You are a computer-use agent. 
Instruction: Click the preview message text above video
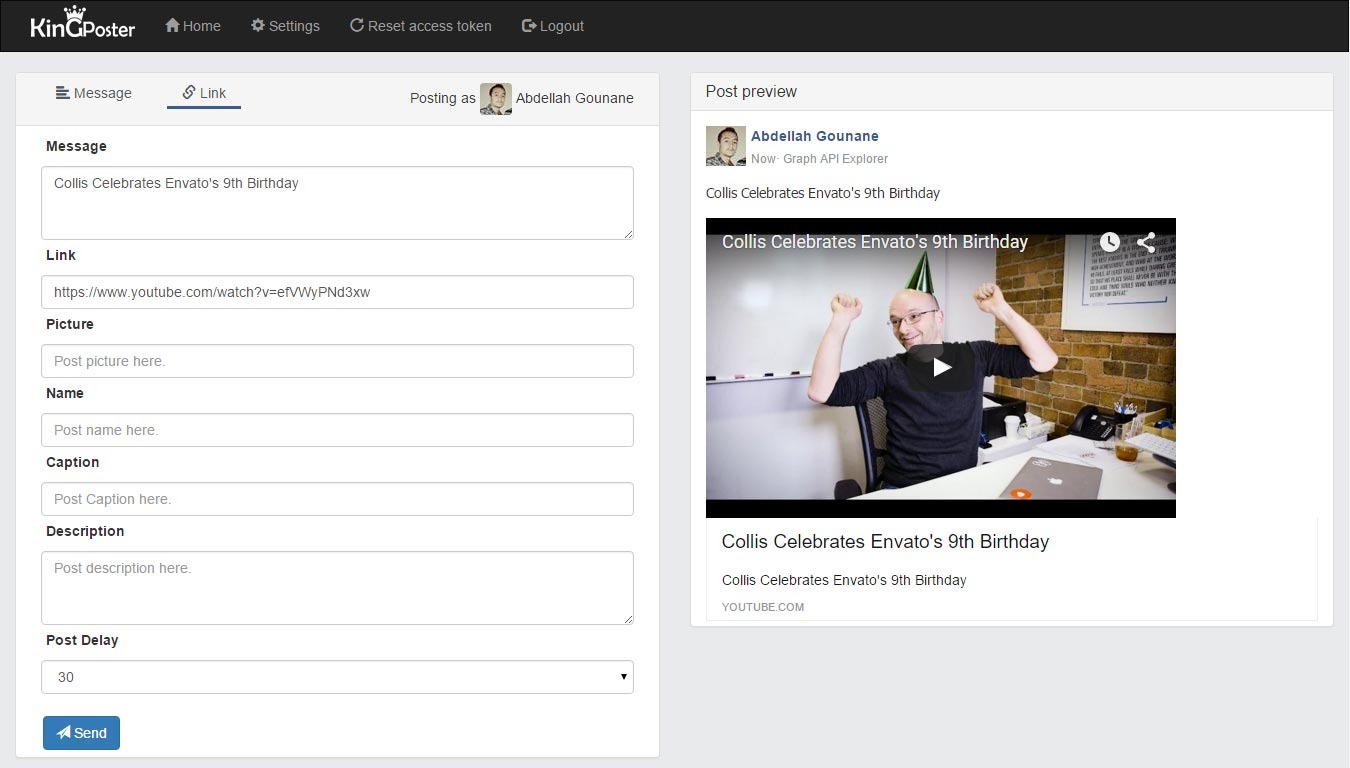(x=823, y=193)
